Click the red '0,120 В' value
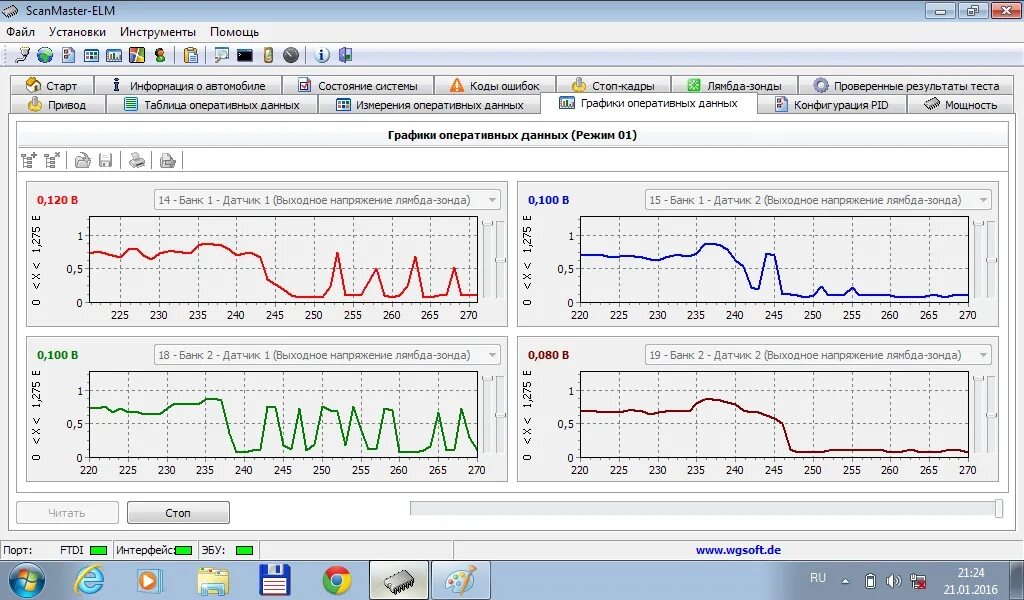Viewport: 1024px width, 600px height. pyautogui.click(x=57, y=200)
